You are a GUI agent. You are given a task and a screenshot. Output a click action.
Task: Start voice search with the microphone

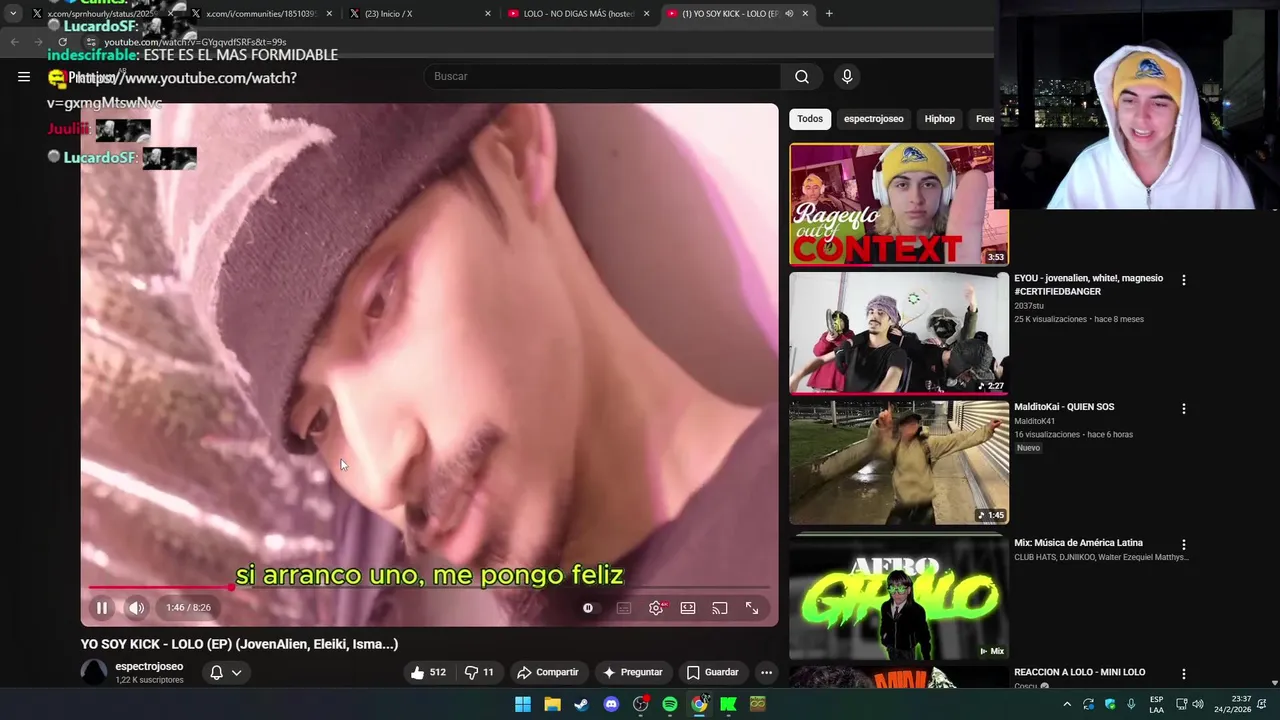847,76
